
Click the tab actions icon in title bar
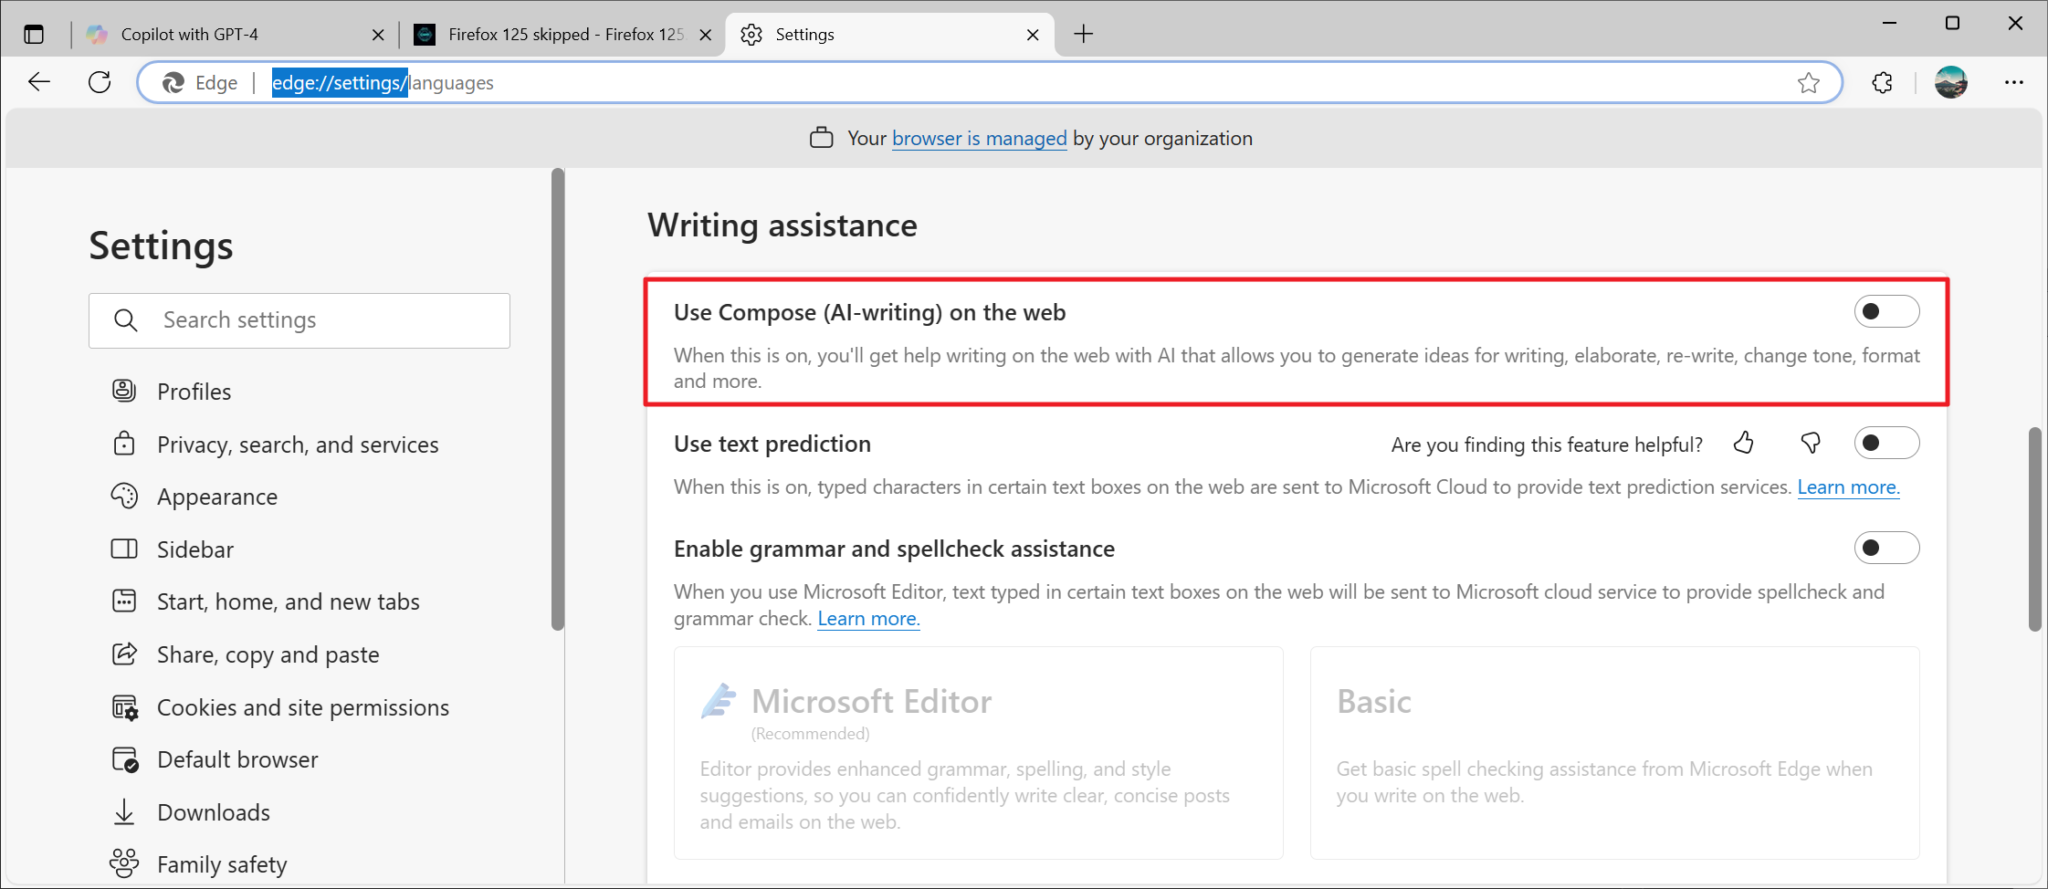(x=34, y=34)
